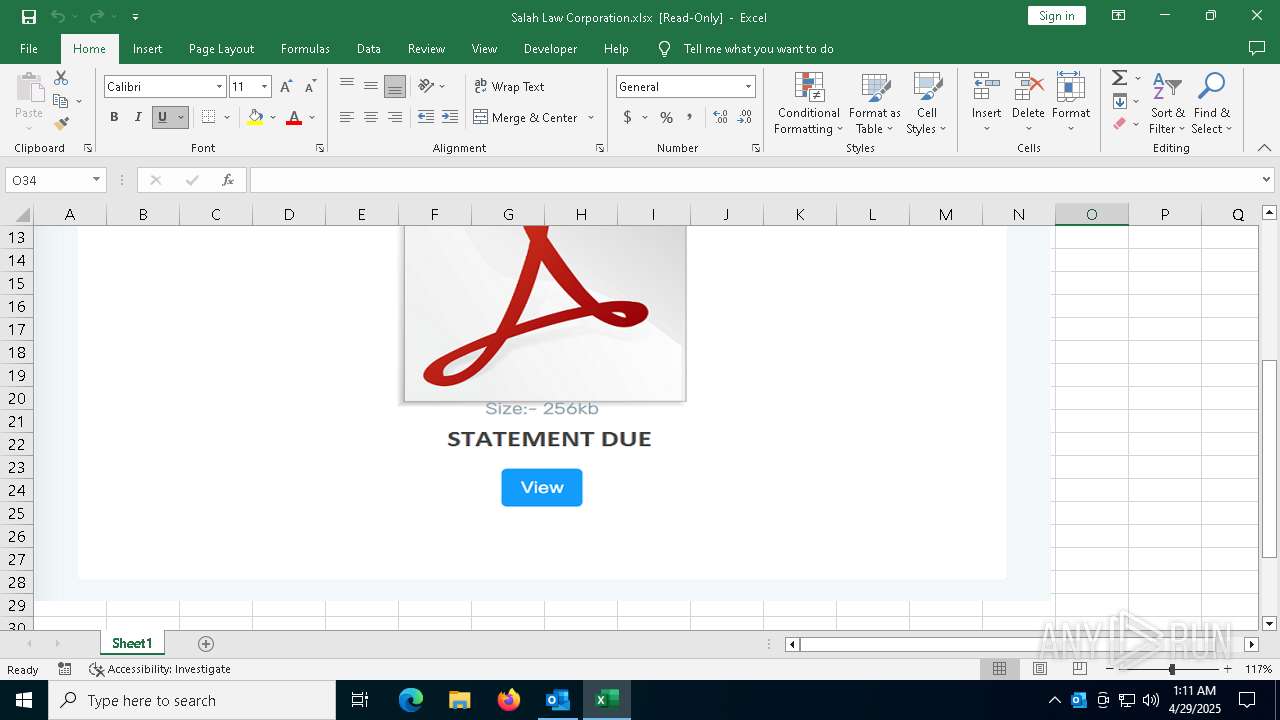Click the Paste clipboard icon
This screenshot has width=1280, height=720.
pos(29,88)
